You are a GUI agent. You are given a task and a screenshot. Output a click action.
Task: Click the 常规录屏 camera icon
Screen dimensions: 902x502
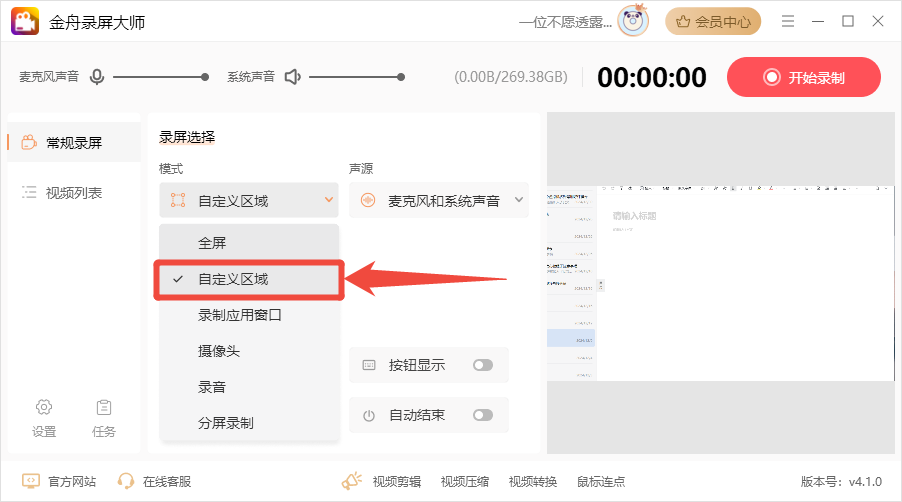(x=29, y=142)
